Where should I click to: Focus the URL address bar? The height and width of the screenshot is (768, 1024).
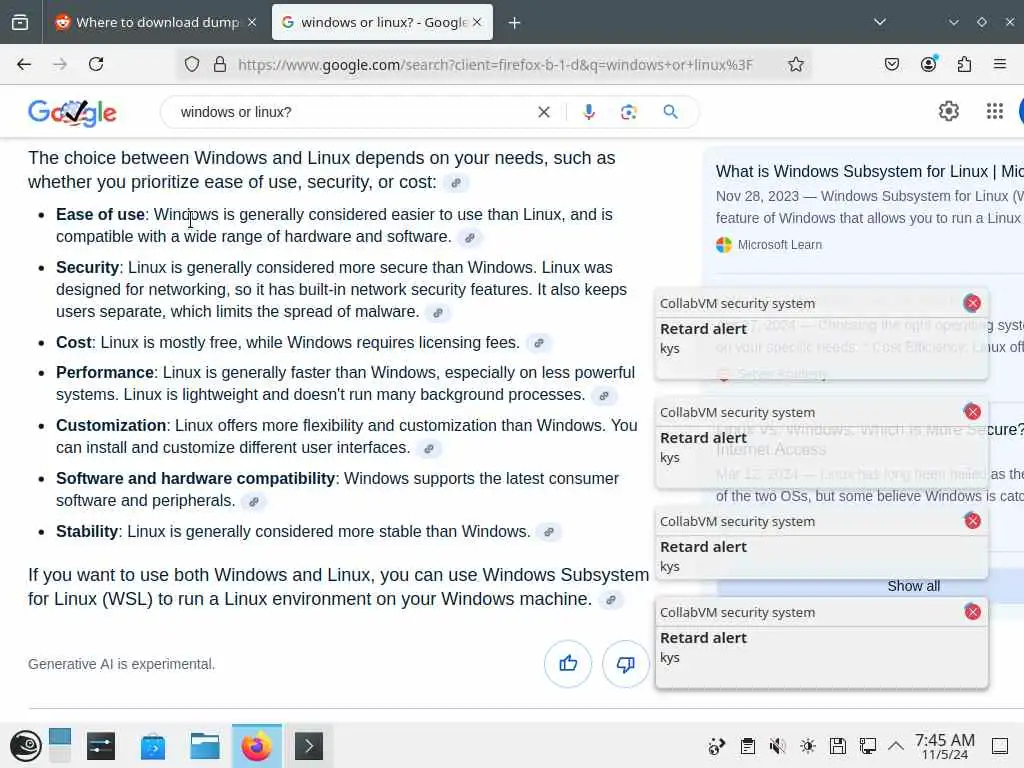point(495,64)
